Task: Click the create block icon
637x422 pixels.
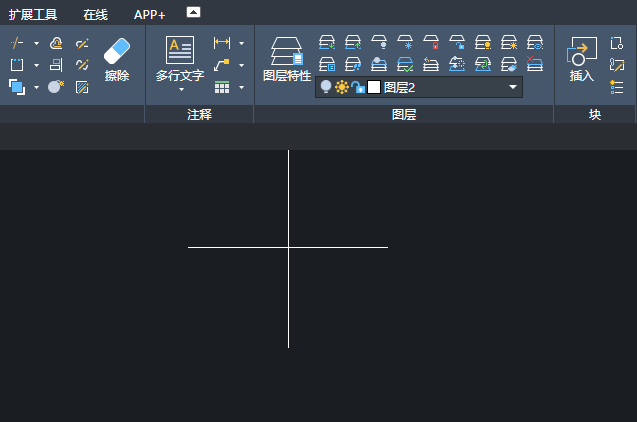Action: [x=617, y=43]
